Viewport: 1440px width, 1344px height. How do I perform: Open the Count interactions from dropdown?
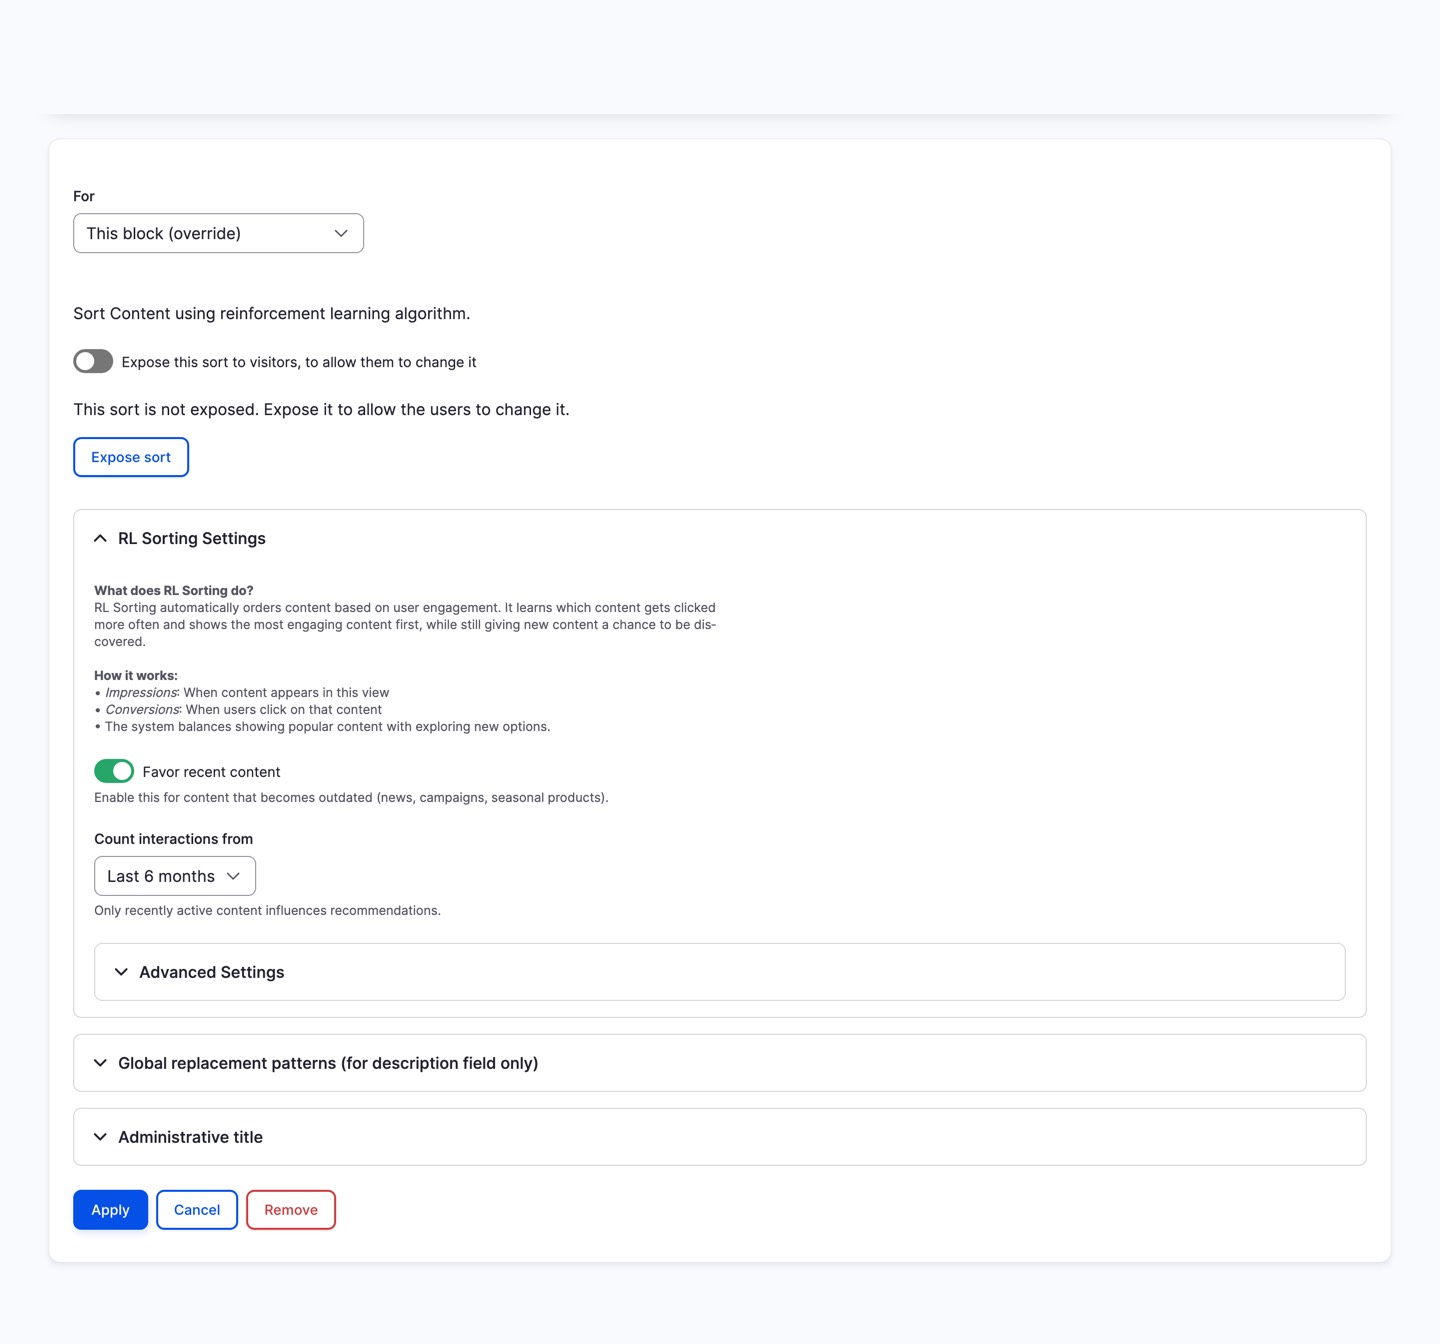click(175, 876)
